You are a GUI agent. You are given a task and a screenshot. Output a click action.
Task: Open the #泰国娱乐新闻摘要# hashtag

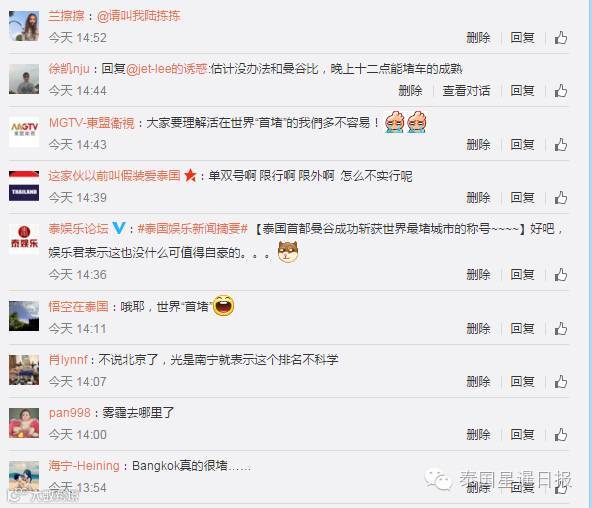(x=193, y=228)
